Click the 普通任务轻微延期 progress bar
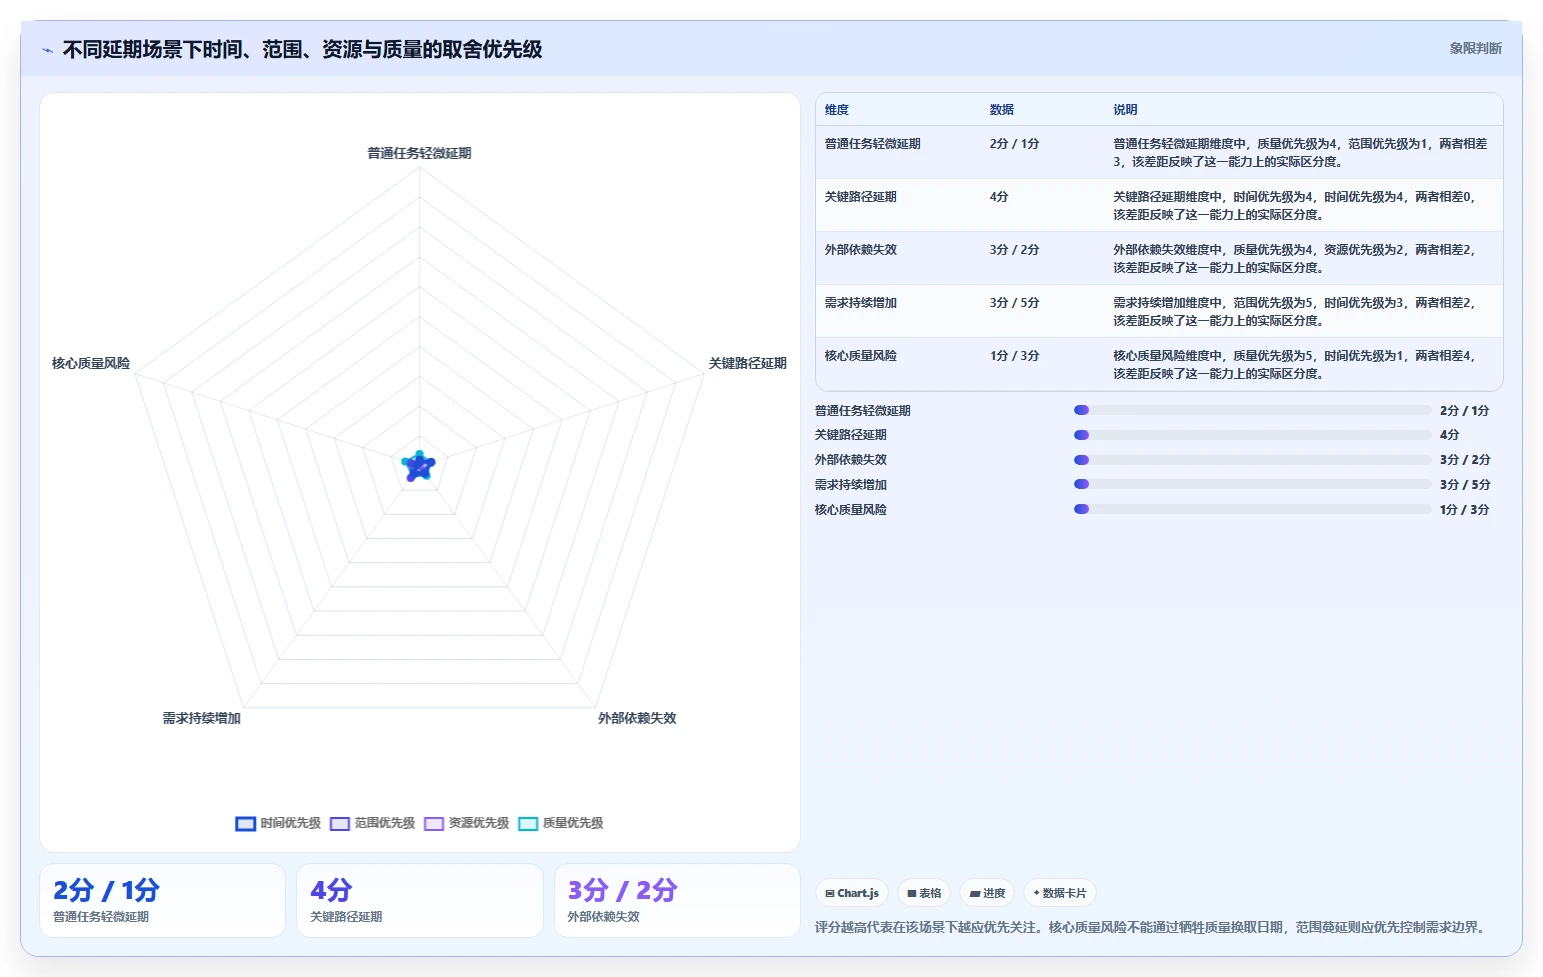1543x977 pixels. (1252, 410)
